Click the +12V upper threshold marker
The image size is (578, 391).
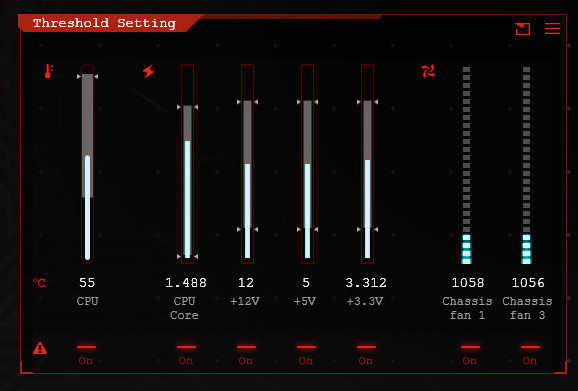coord(247,102)
